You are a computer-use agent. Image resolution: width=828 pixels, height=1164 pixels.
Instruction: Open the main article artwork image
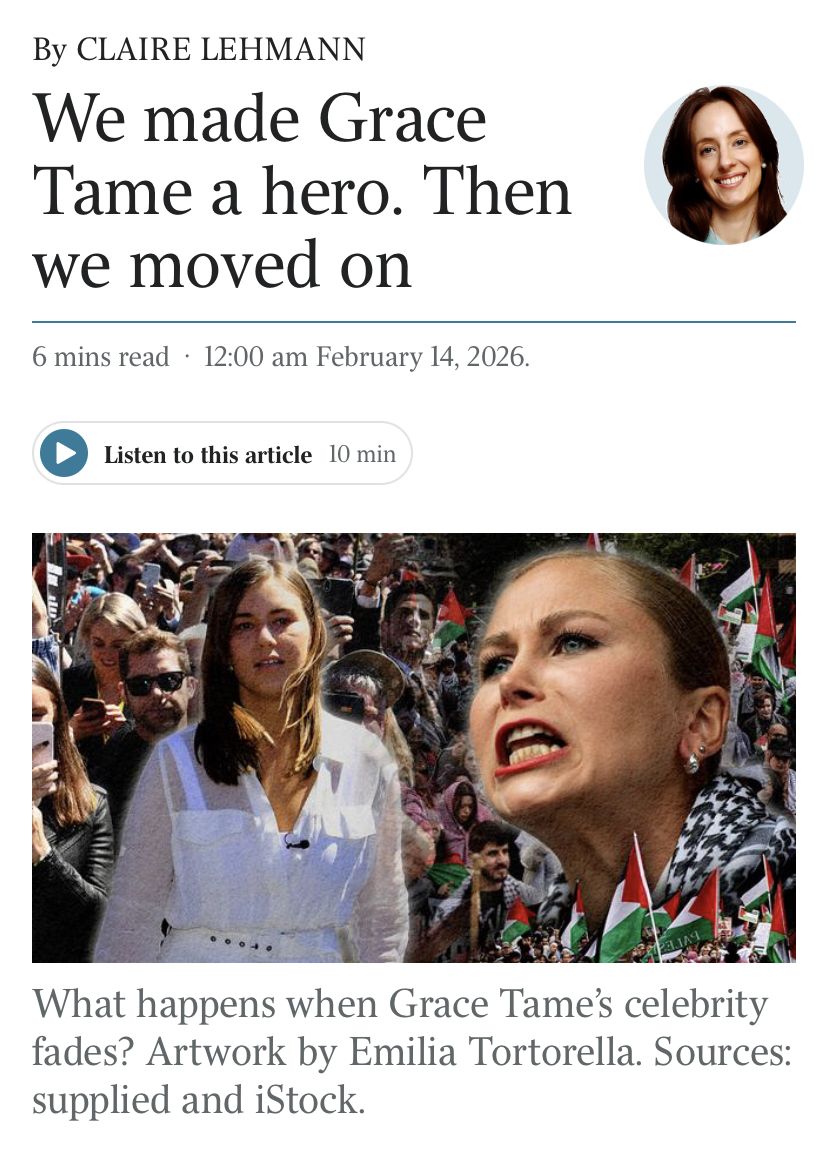click(x=414, y=748)
